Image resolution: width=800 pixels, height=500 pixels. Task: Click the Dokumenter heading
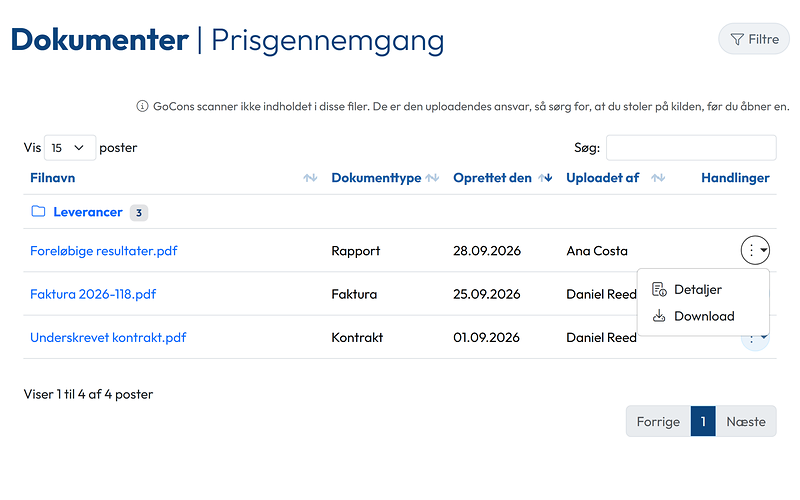(x=100, y=40)
